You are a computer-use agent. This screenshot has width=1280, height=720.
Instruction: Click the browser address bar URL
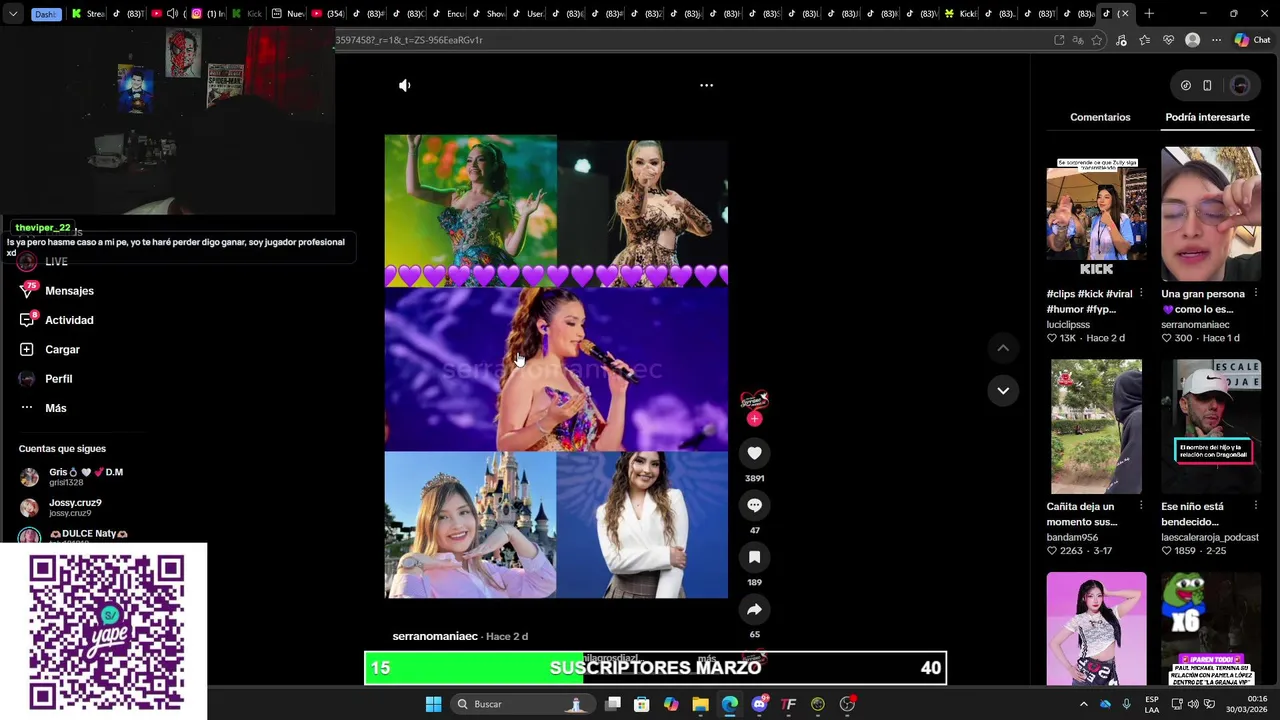click(x=409, y=40)
